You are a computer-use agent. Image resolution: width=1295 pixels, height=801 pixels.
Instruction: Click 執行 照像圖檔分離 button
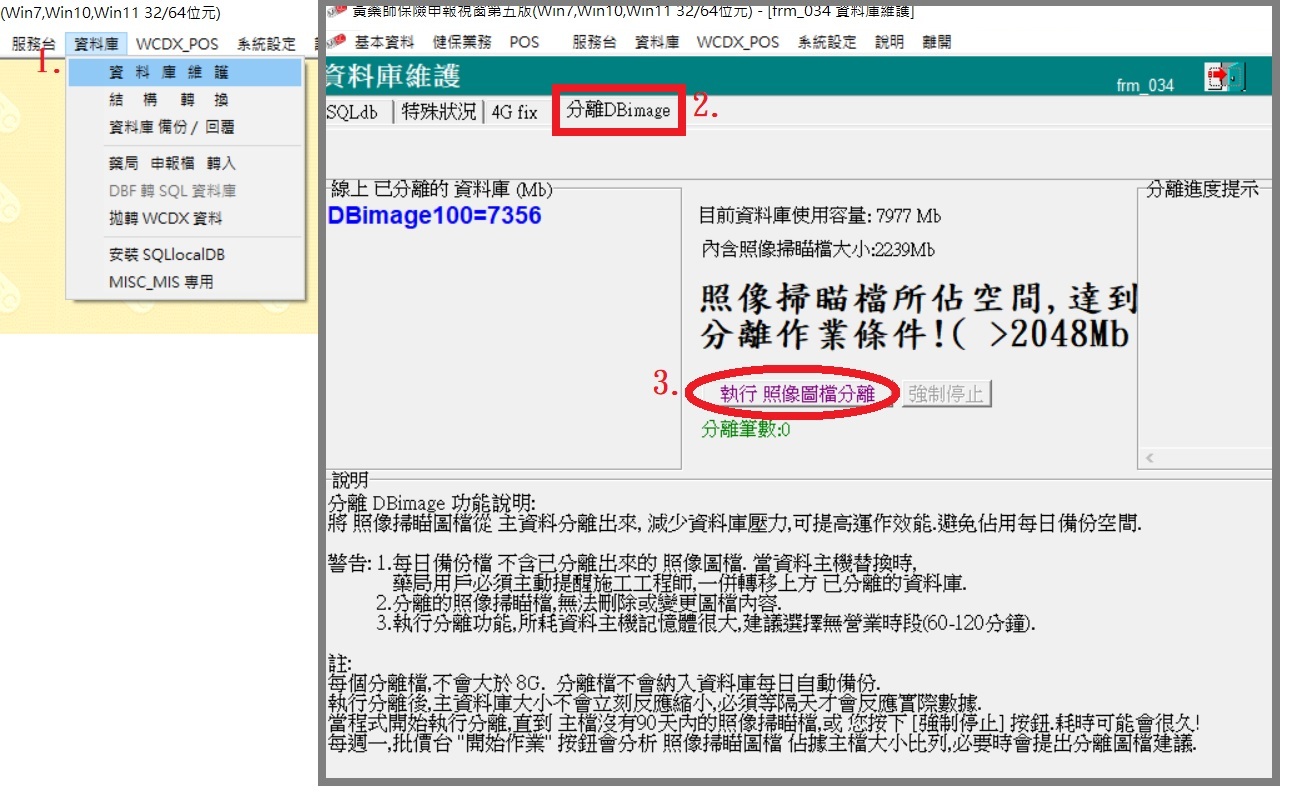coord(798,394)
